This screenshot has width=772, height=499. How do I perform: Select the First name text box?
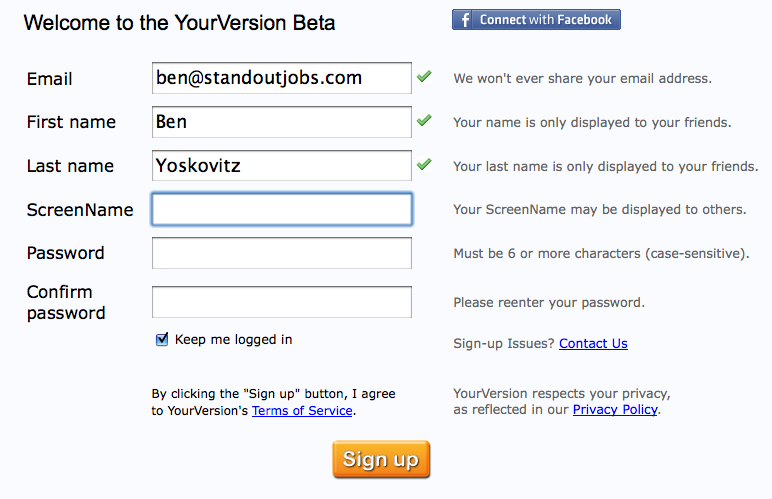[x=282, y=122]
